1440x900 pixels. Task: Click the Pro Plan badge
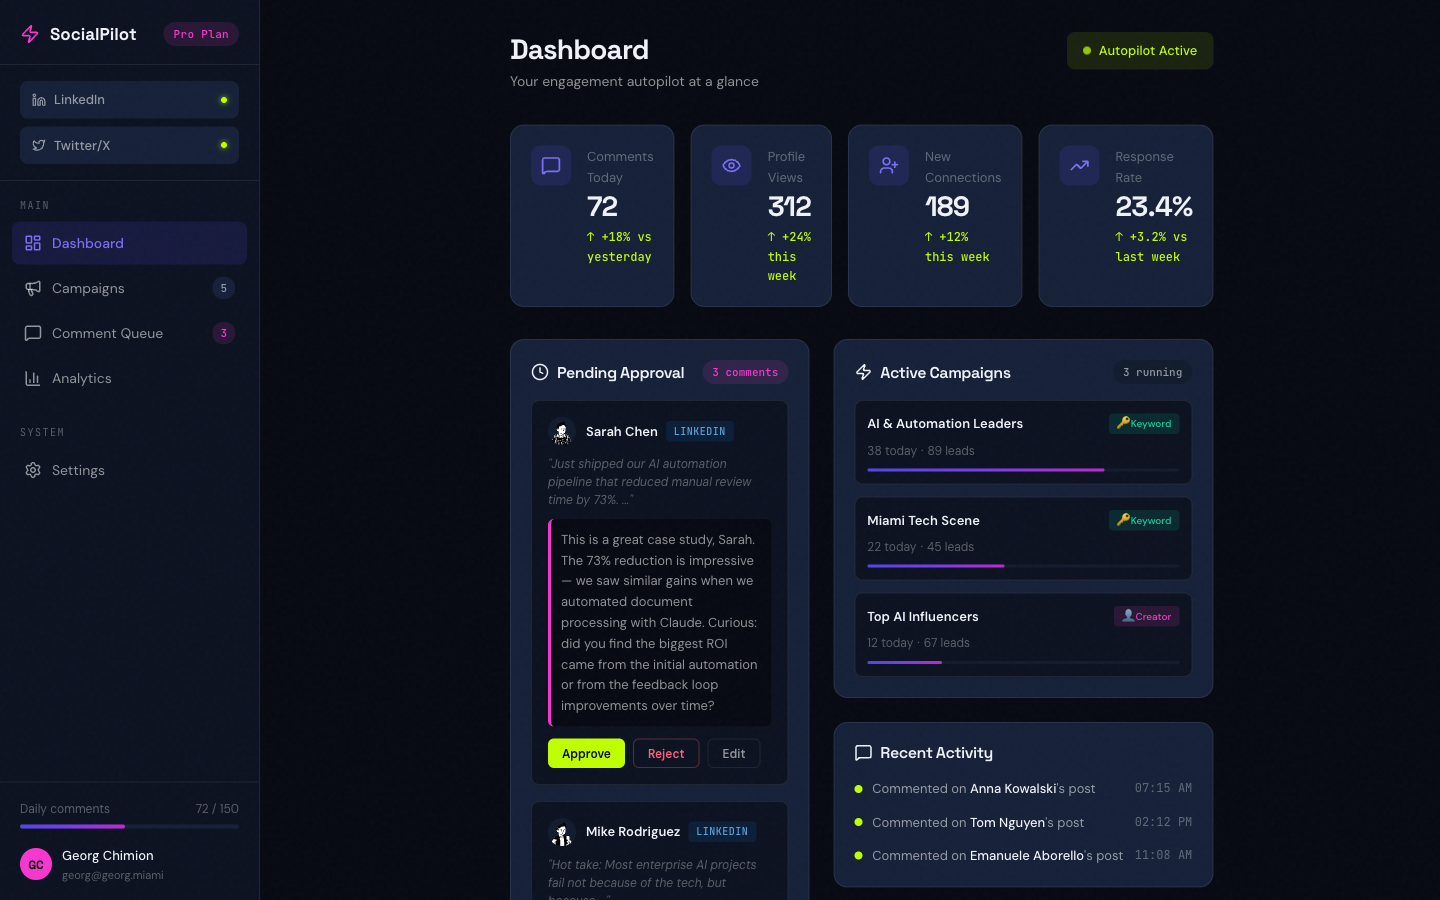(201, 34)
